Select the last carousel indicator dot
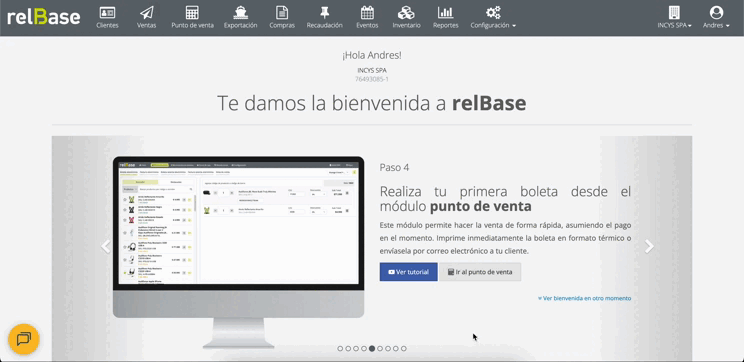744x362 pixels. (404, 348)
